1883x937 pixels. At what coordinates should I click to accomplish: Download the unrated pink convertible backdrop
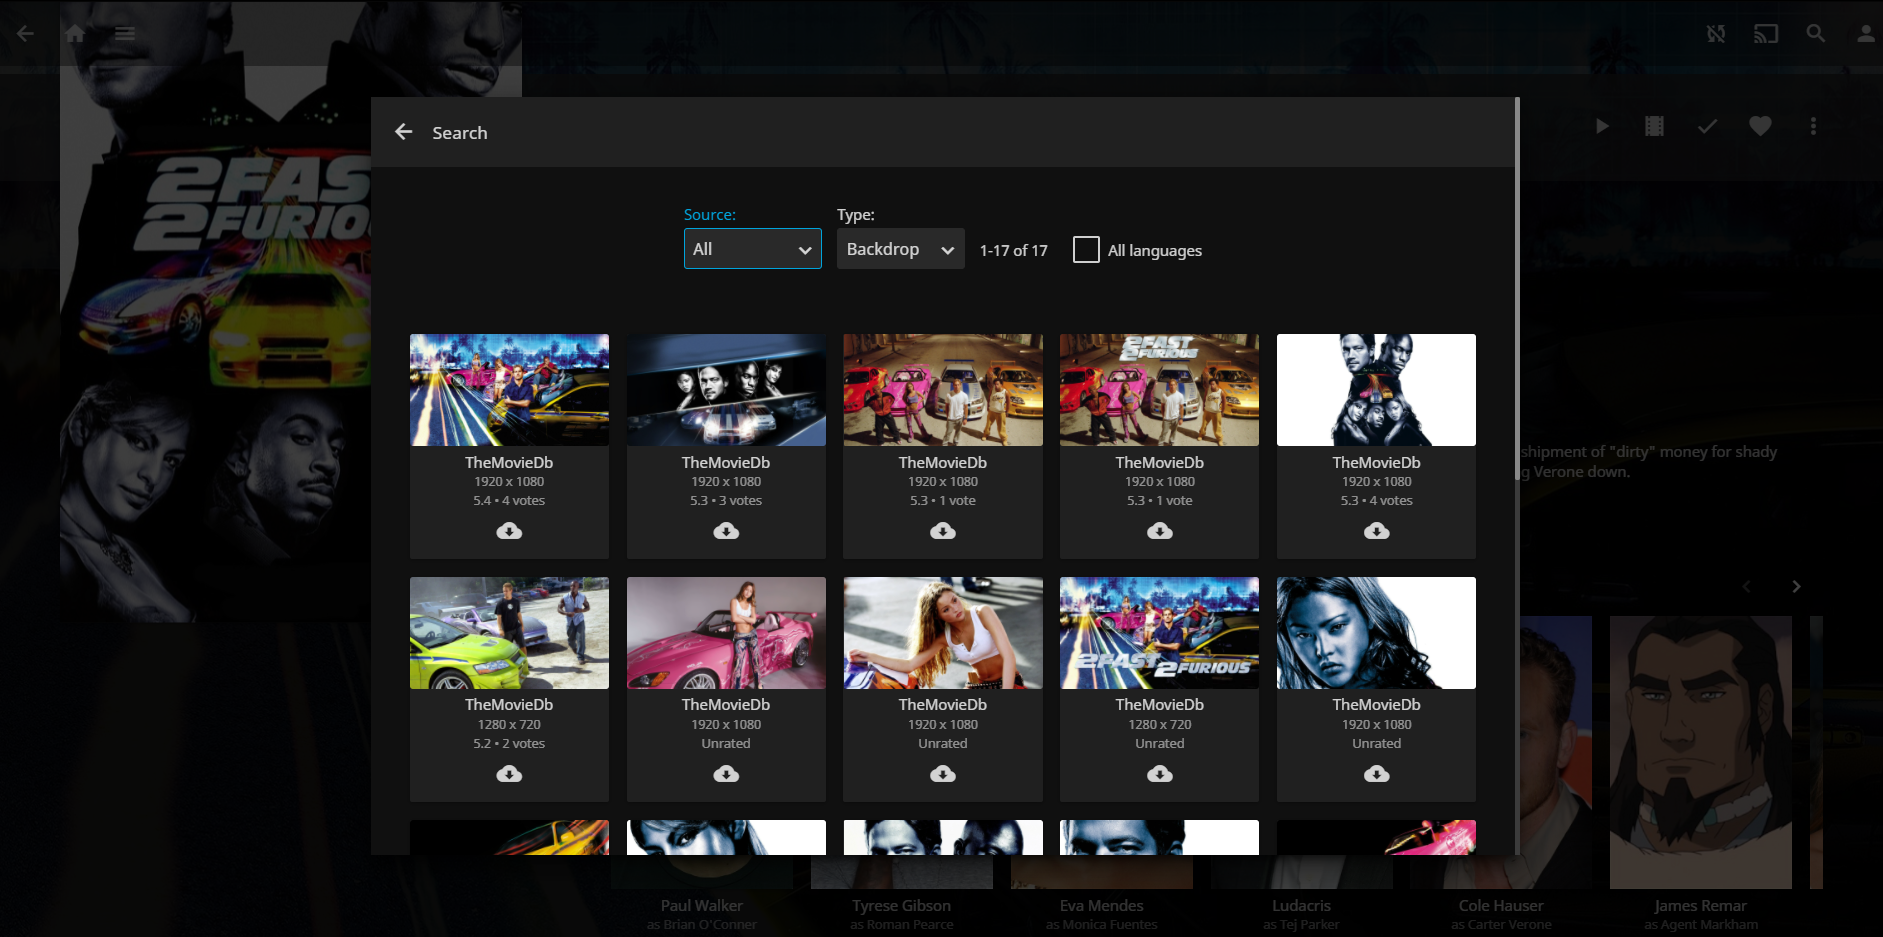click(x=726, y=774)
